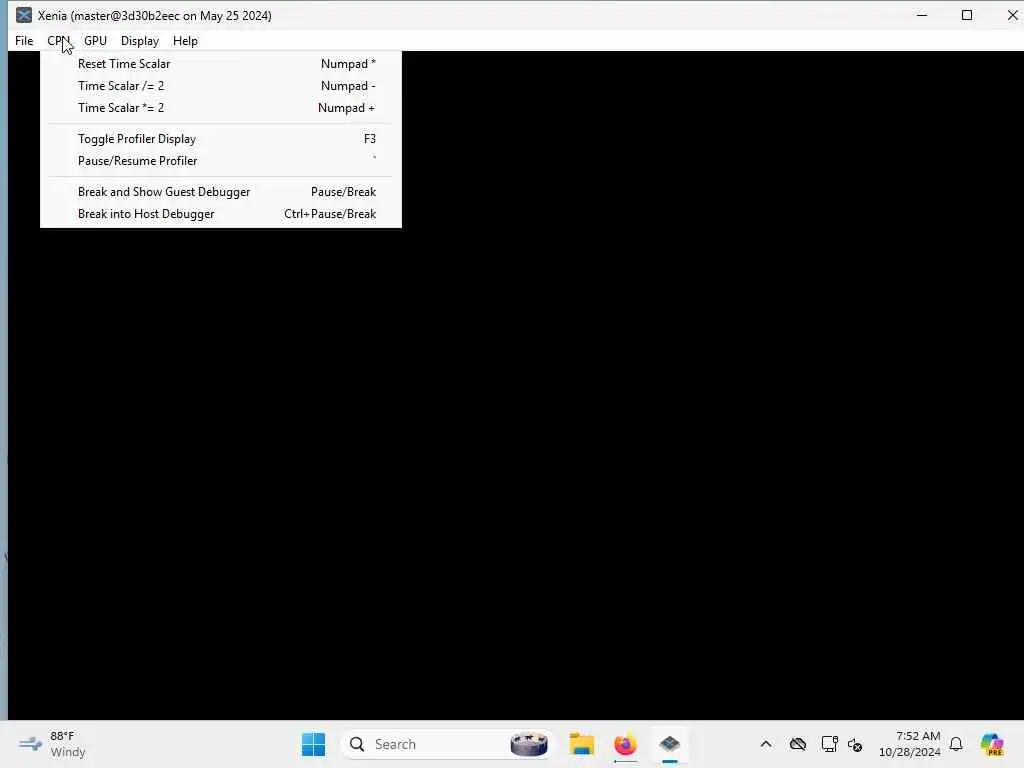The image size is (1024, 768).
Task: Open the Help menu
Action: 185,40
